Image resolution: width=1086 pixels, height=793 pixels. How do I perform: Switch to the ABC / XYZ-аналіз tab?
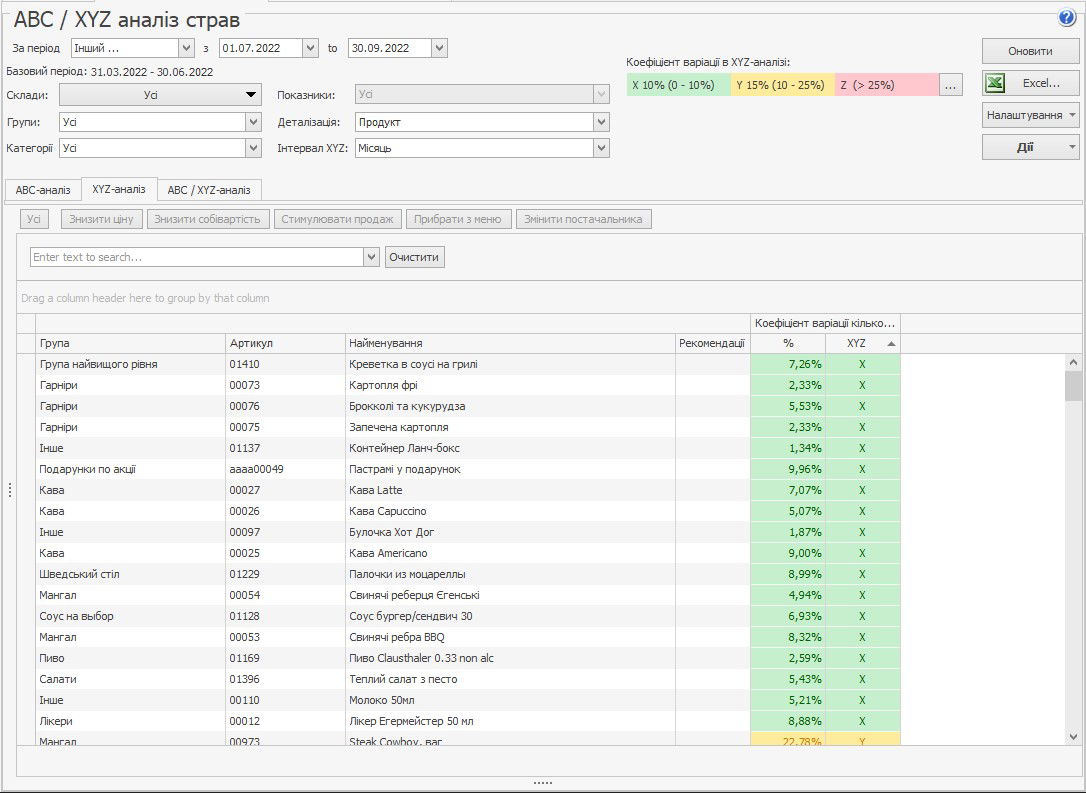click(x=209, y=190)
